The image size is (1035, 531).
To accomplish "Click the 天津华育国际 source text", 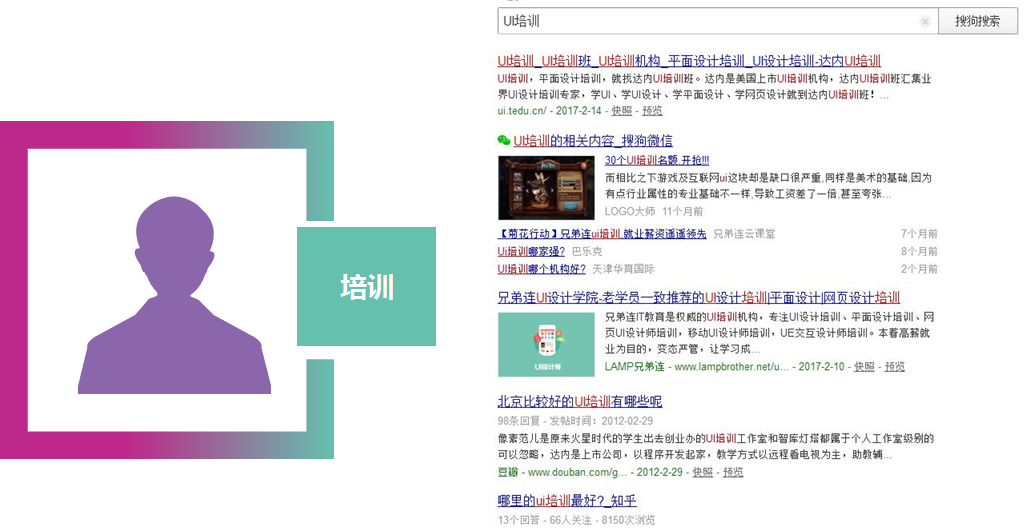I will click(x=623, y=269).
